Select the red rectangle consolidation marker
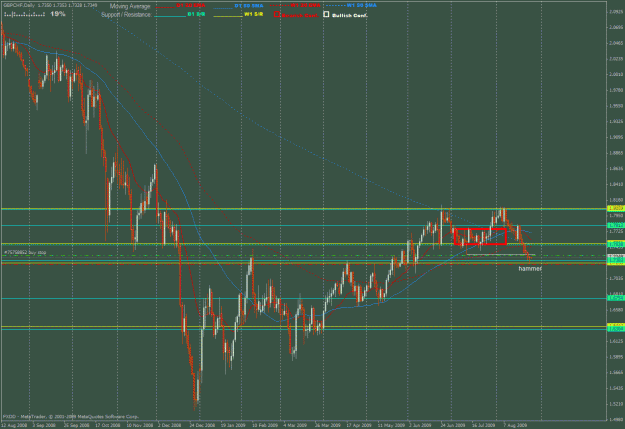Image resolution: width=625 pixels, height=429 pixels. pos(480,236)
